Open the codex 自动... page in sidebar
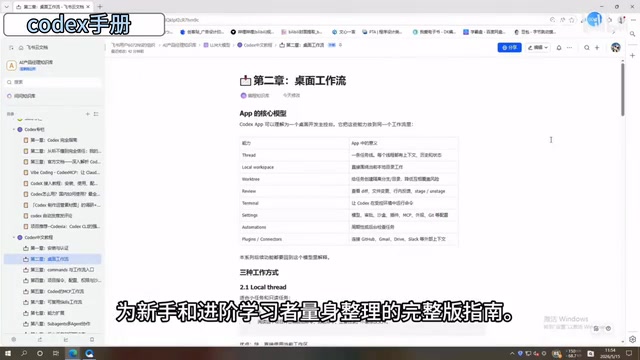The width and height of the screenshot is (640, 360). coord(48,216)
